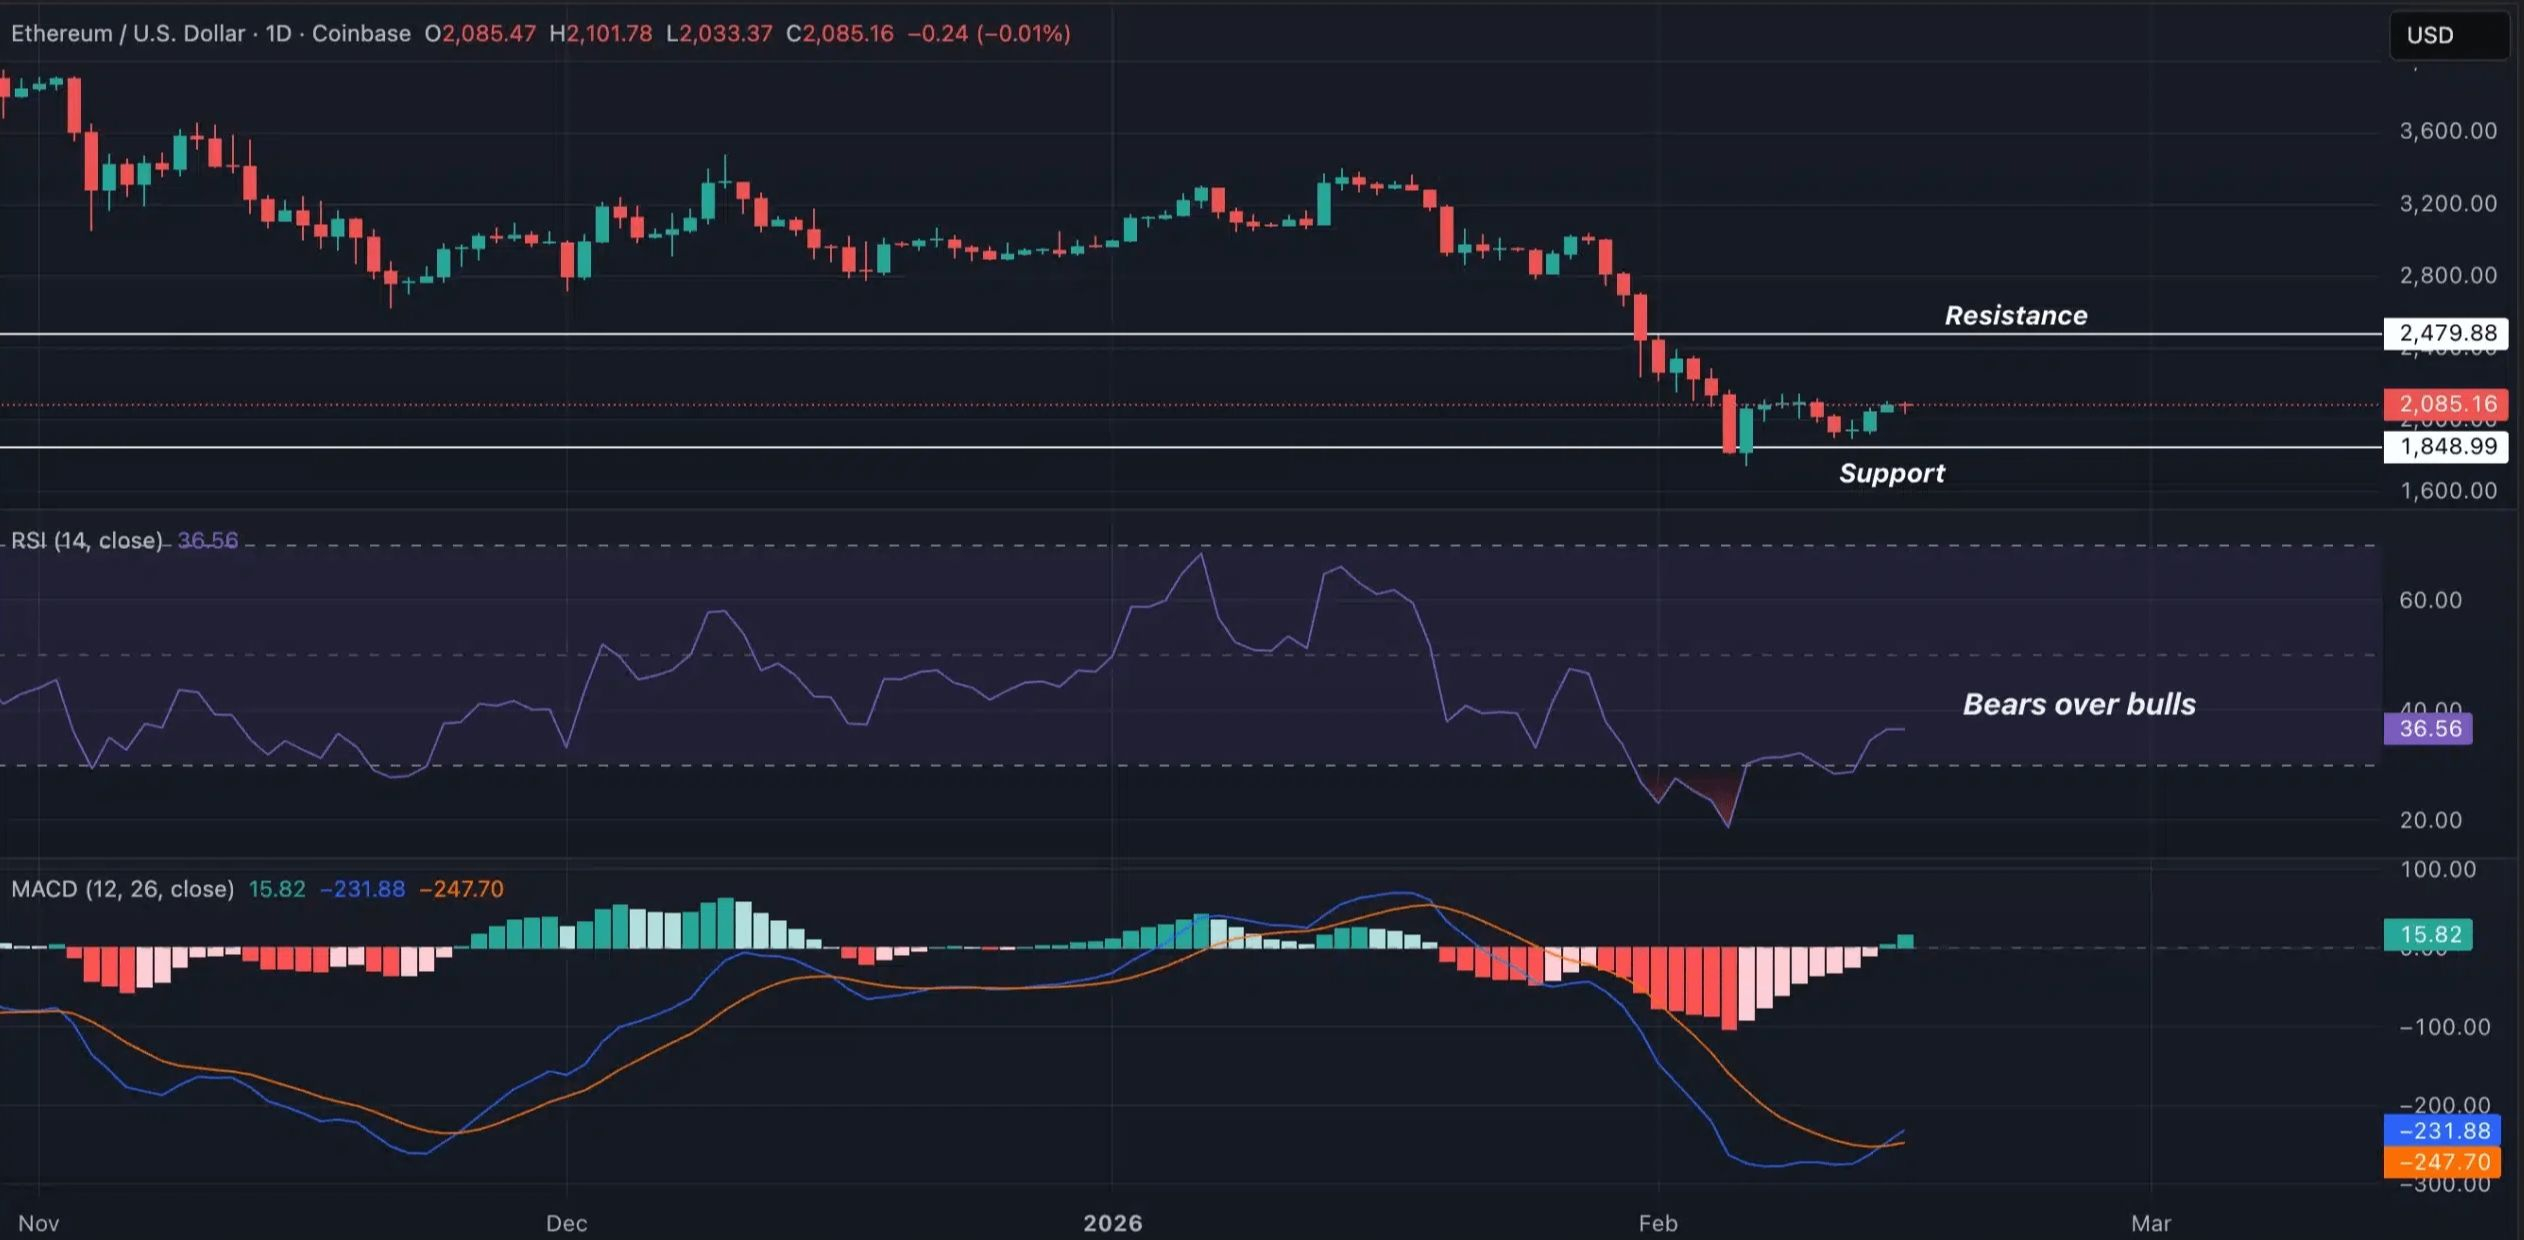Click the Ethereum / U.S. Dollar symbol title

[x=127, y=34]
